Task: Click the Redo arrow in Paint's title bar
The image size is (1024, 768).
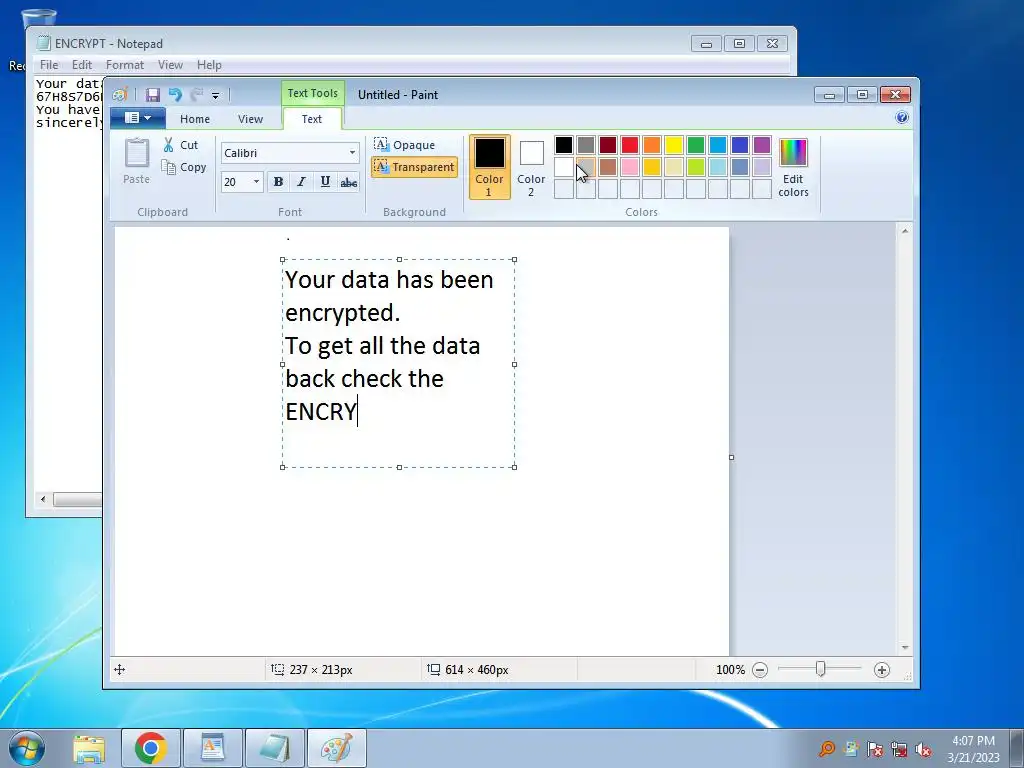Action: point(197,95)
